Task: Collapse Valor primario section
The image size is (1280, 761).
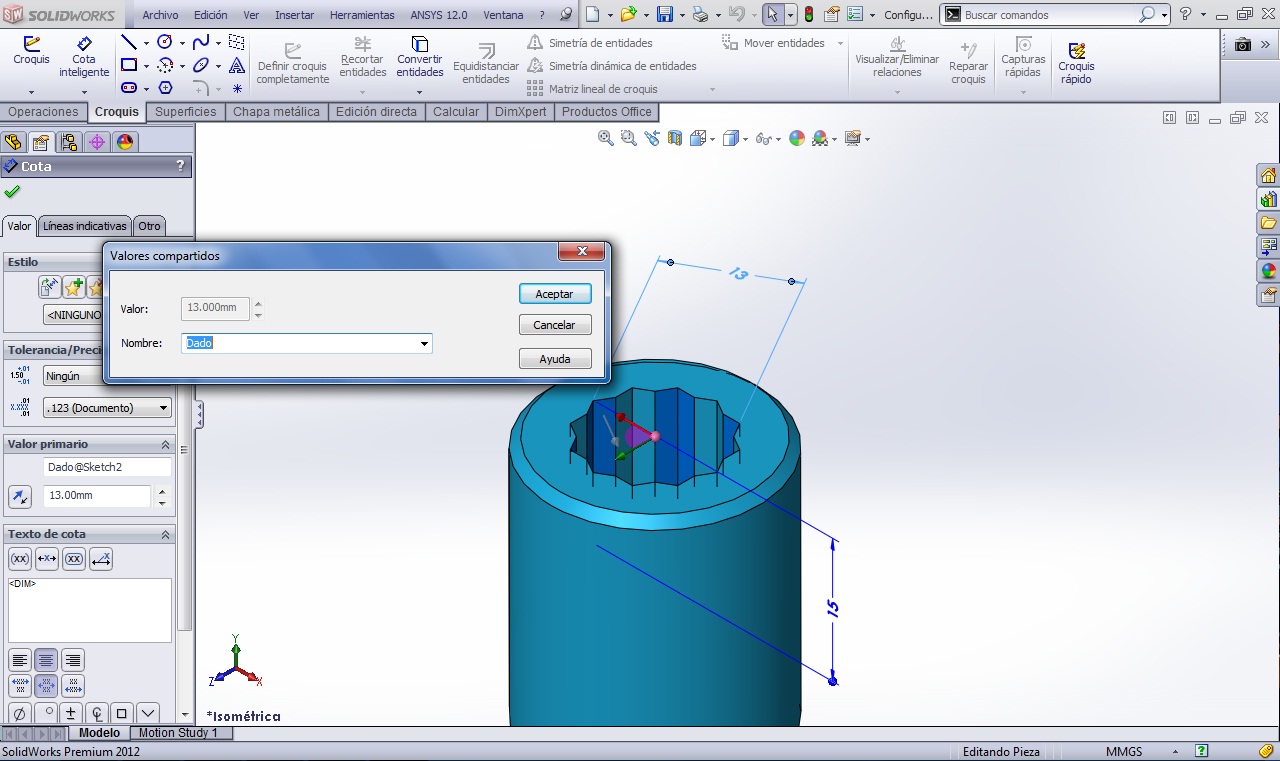Action: (166, 444)
